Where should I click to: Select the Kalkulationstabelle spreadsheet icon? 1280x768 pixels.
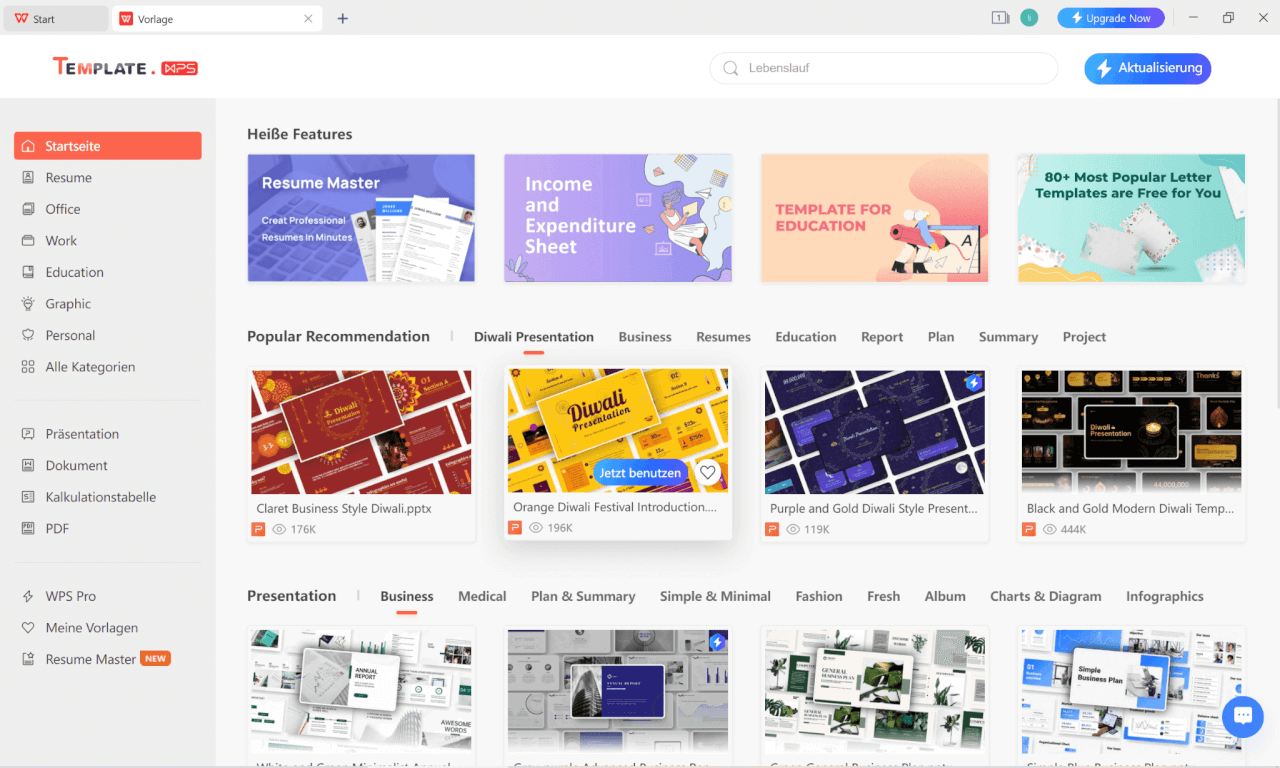[x=28, y=497]
